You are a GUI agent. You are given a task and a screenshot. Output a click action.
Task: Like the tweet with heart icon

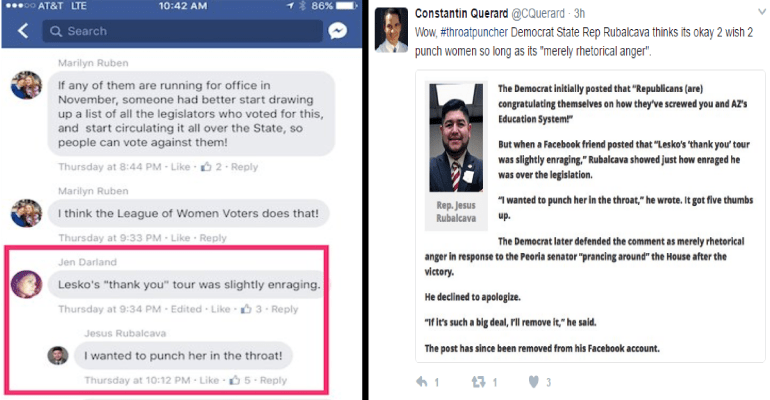tap(533, 381)
